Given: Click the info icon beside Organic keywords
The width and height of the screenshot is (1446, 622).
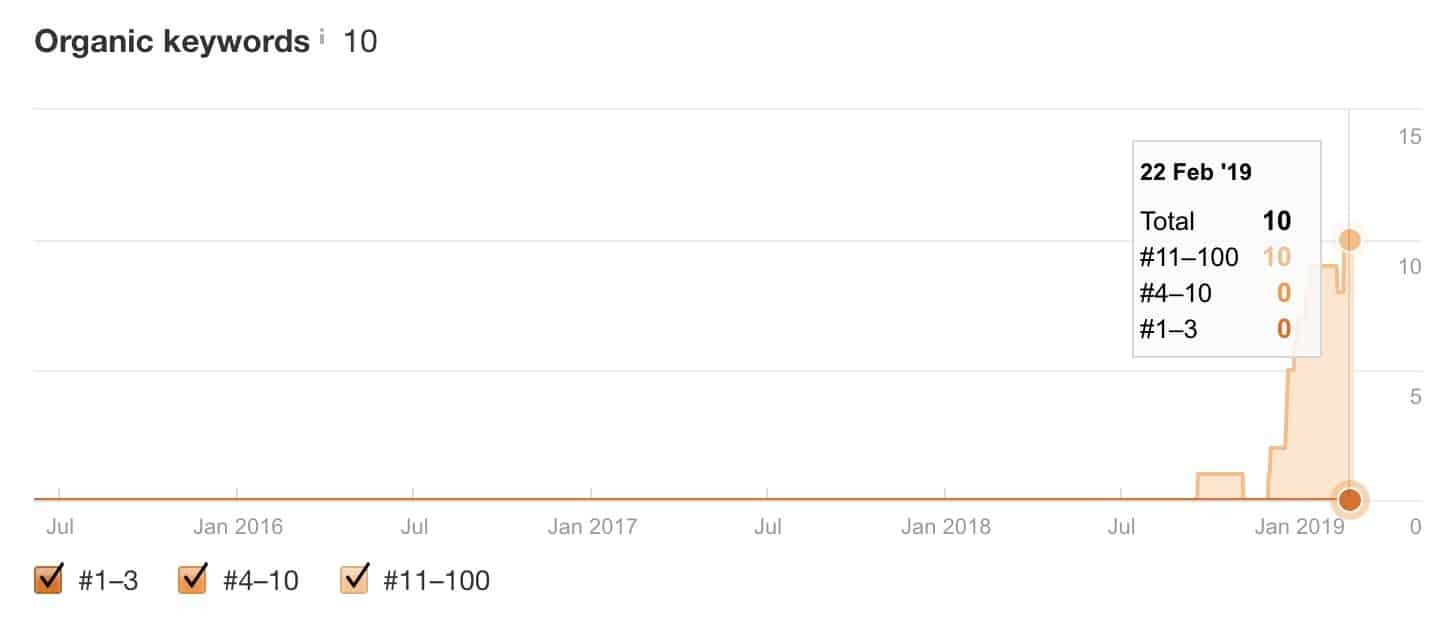Looking at the screenshot, I should pyautogui.click(x=322, y=39).
